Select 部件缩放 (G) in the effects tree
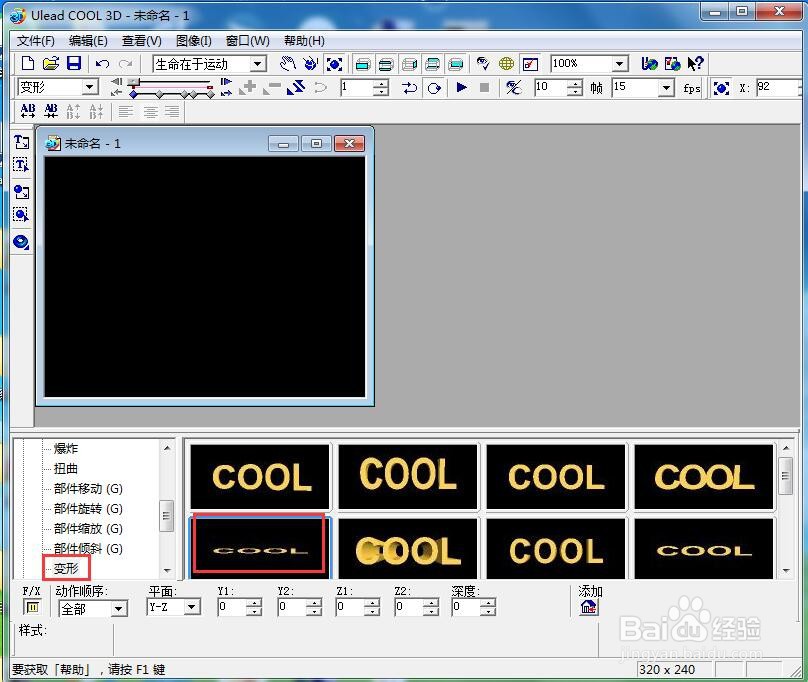The image size is (808, 682). (x=88, y=529)
